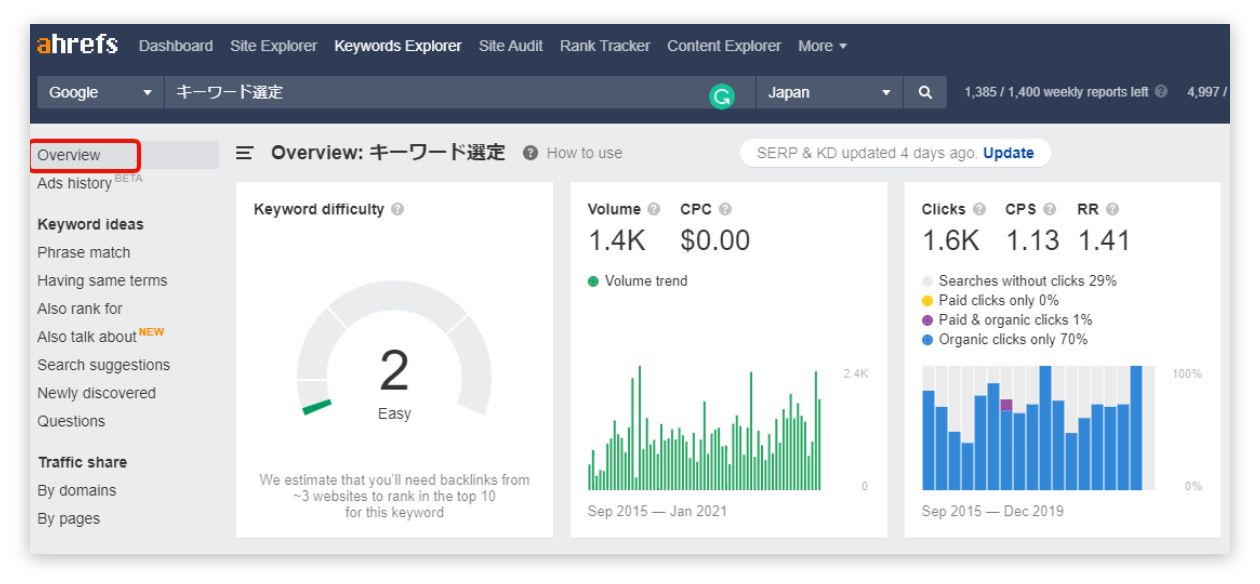This screenshot has width=1260, height=584.
Task: Open Dashboard in the top navigation
Action: tap(176, 46)
